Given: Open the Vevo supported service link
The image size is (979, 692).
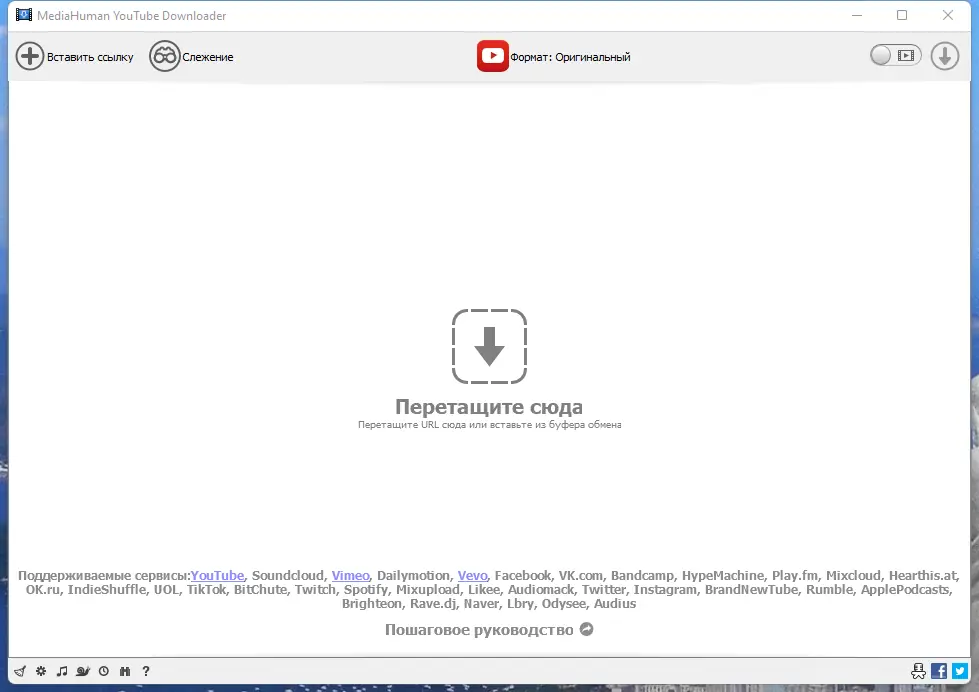Looking at the screenshot, I should coord(473,575).
